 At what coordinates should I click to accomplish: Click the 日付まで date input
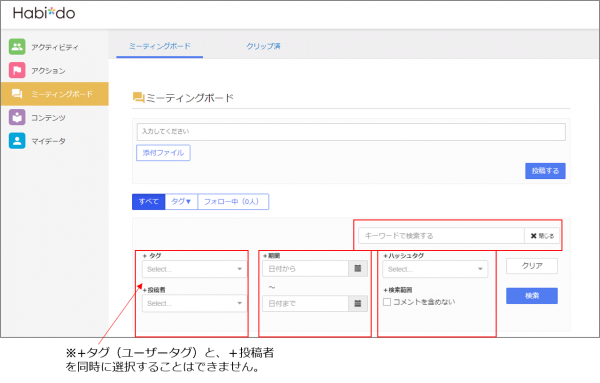coord(305,303)
